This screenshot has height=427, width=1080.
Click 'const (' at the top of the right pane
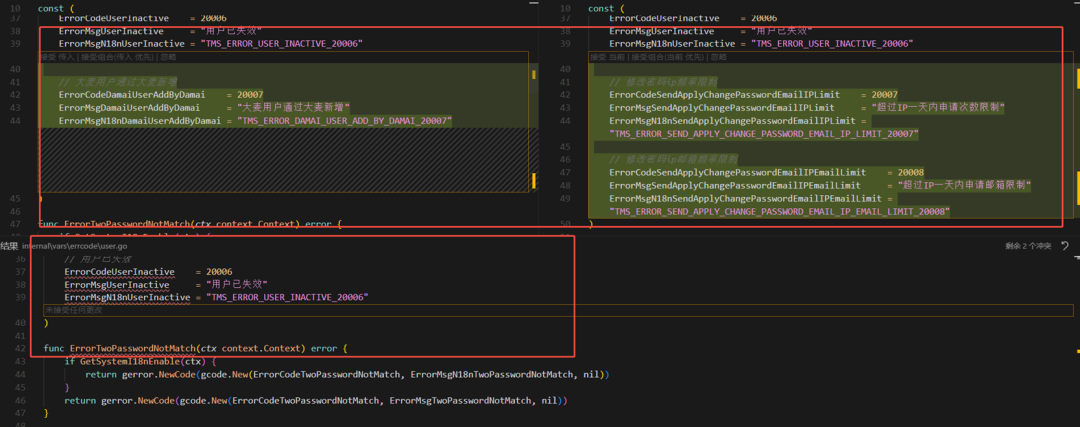pos(607,8)
